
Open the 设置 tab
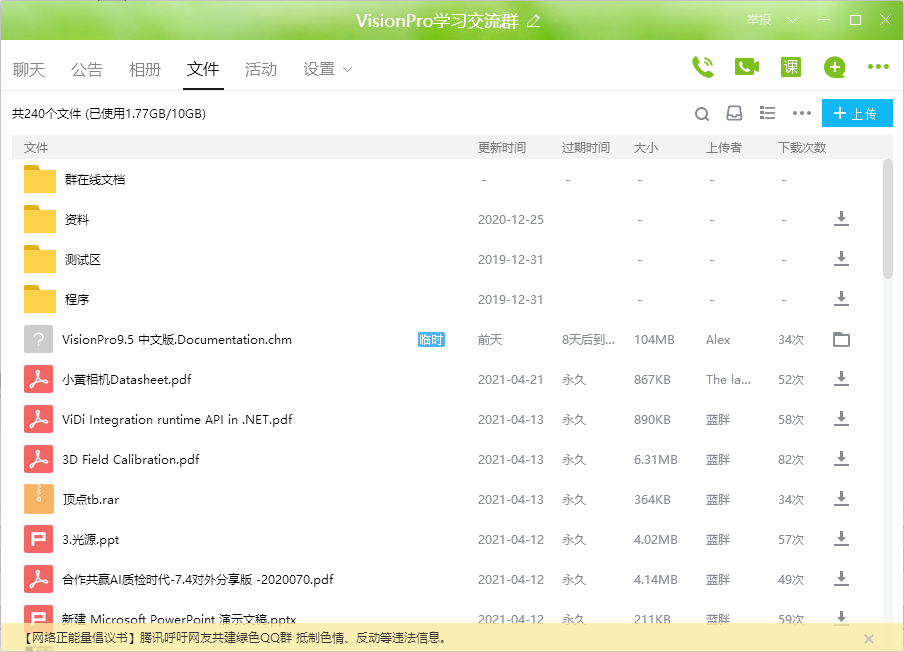click(x=319, y=70)
